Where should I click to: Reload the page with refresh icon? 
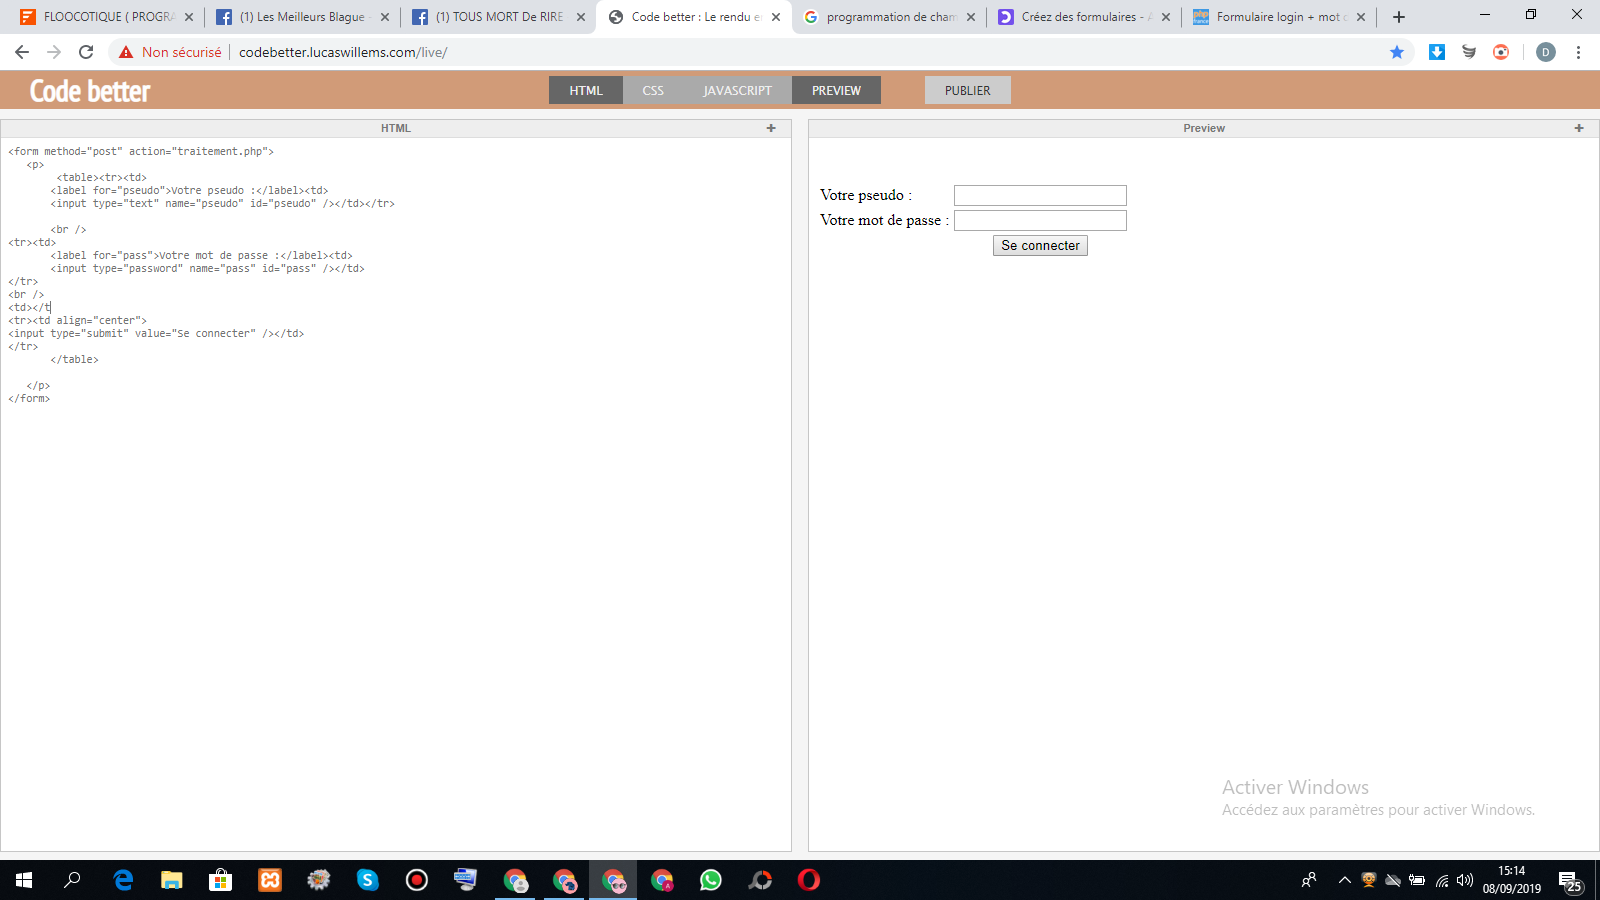(x=86, y=52)
